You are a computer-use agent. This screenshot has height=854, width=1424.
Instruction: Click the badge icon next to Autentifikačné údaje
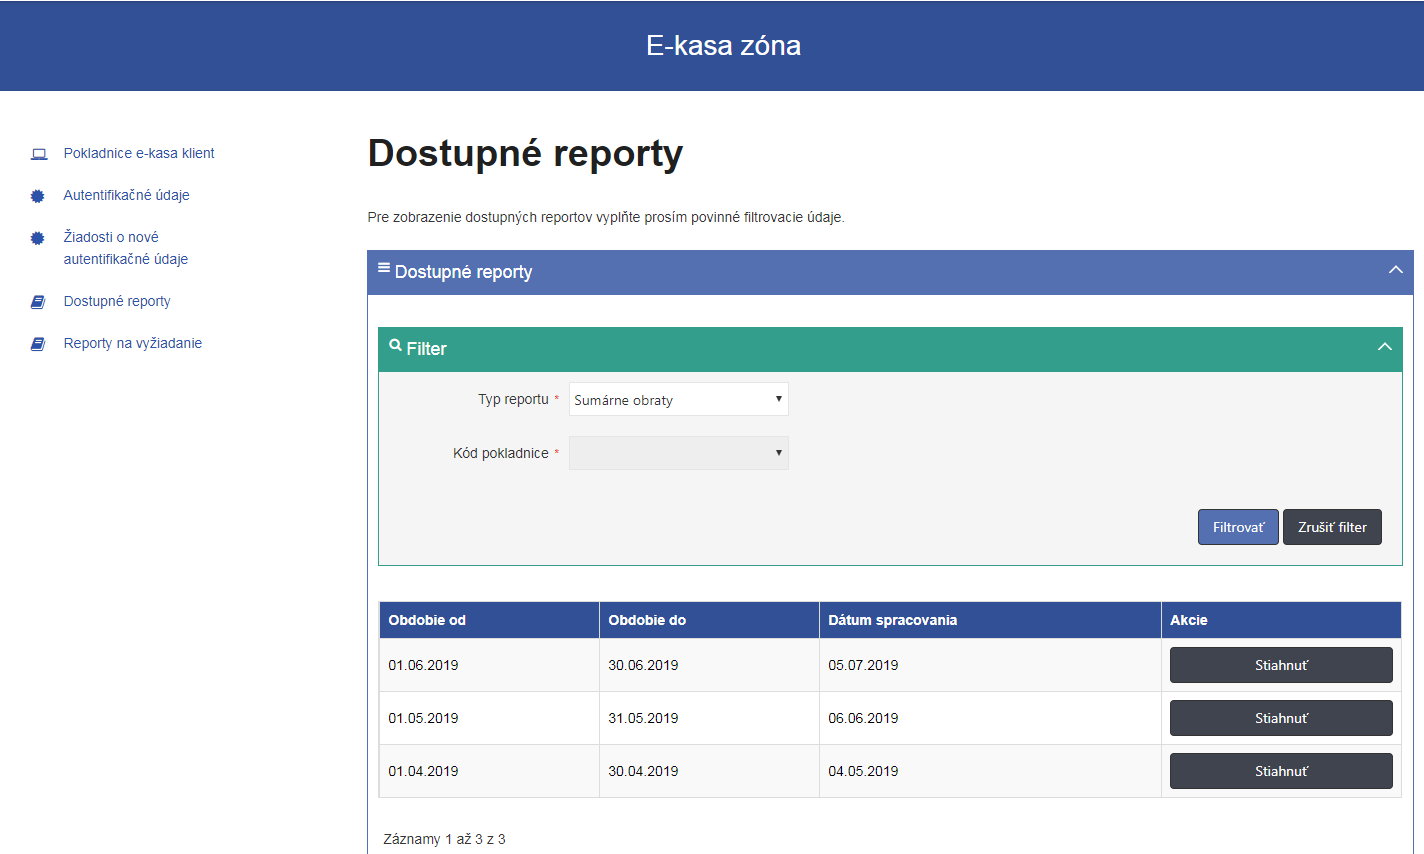pos(38,196)
